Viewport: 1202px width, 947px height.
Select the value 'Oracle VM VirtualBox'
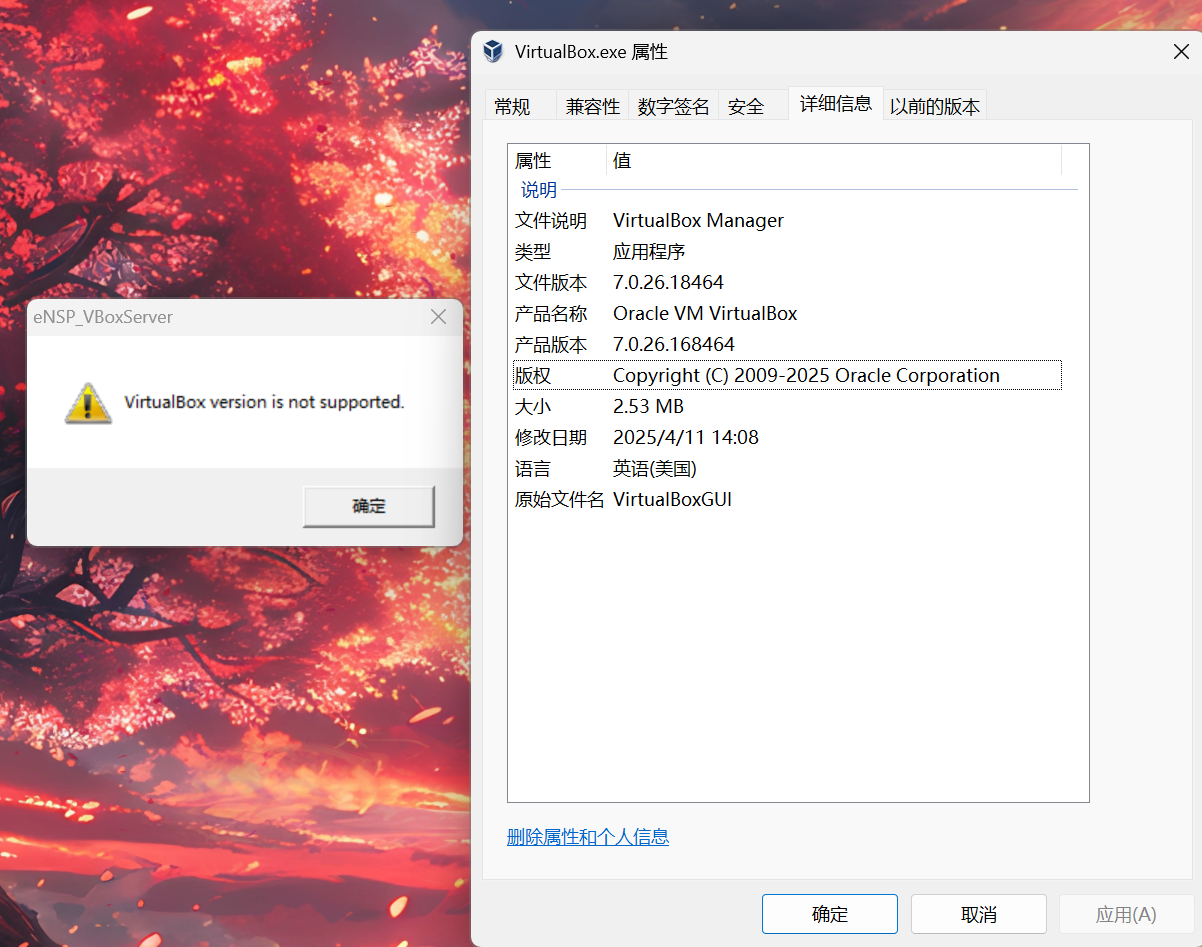pos(705,313)
